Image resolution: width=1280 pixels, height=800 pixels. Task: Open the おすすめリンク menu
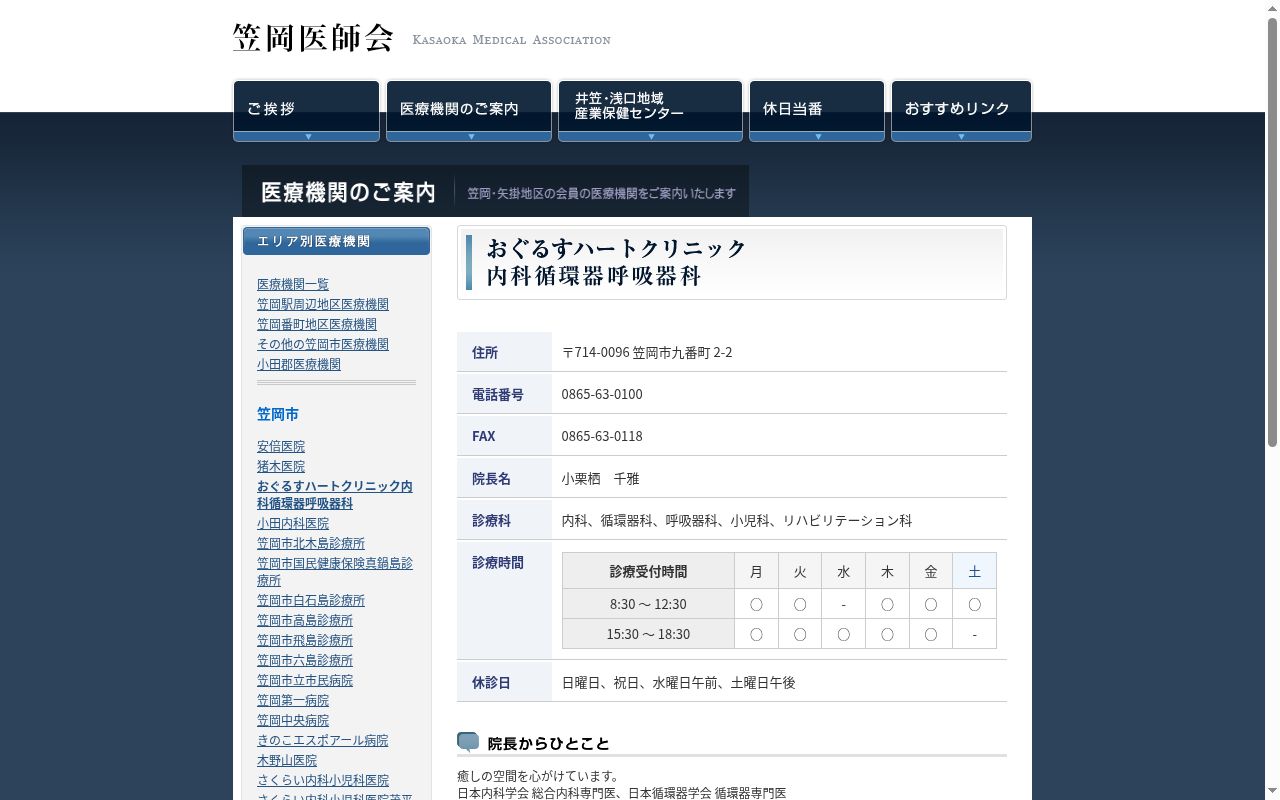961,111
